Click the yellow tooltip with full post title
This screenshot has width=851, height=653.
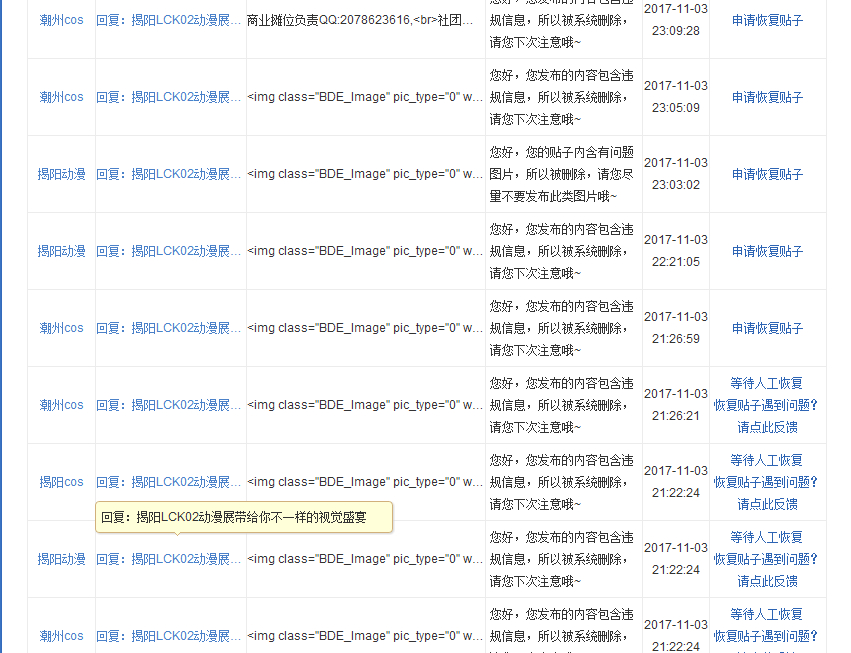click(x=244, y=517)
